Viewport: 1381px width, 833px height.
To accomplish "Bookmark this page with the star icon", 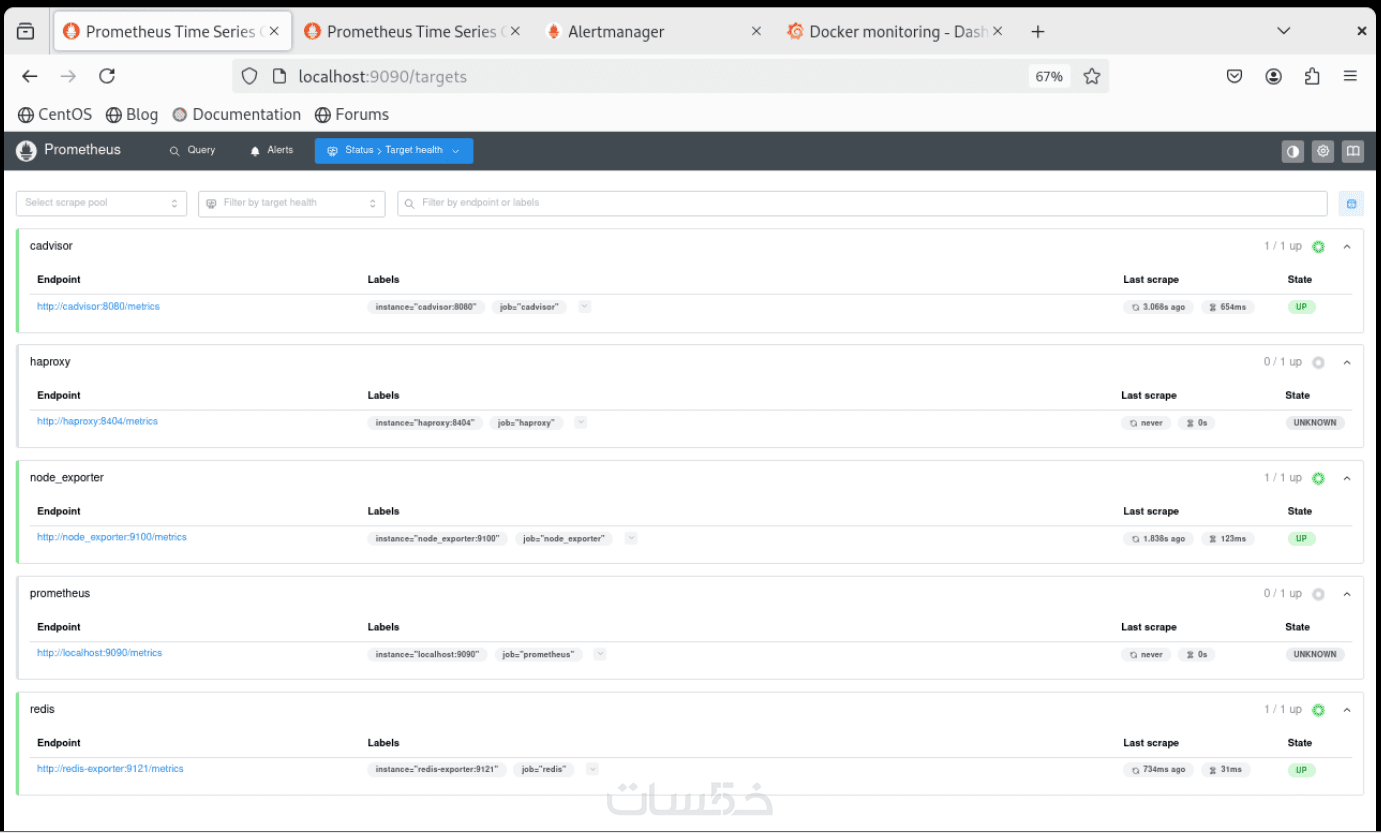I will click(x=1092, y=76).
